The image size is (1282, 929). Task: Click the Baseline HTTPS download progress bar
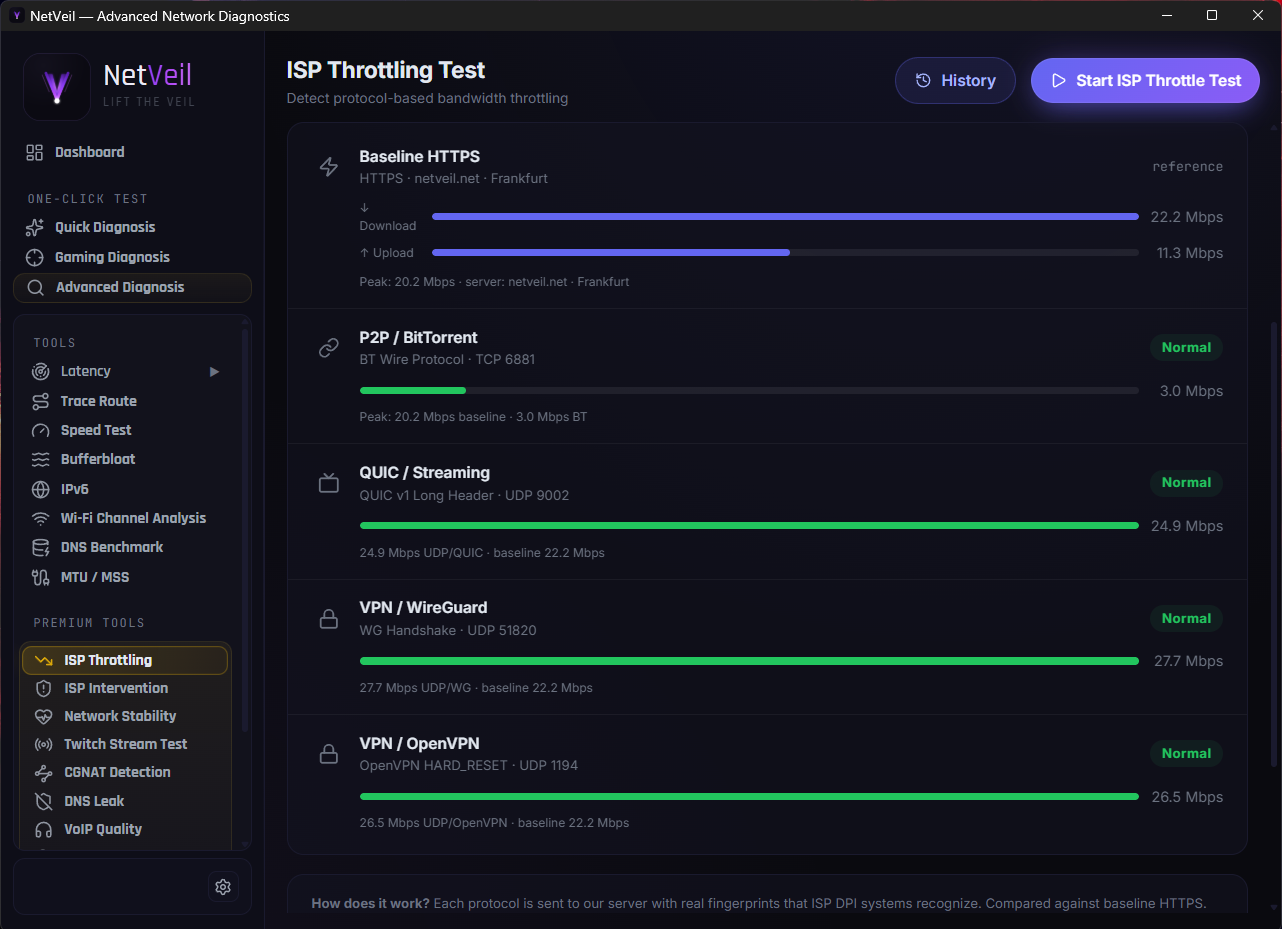[x=785, y=217]
